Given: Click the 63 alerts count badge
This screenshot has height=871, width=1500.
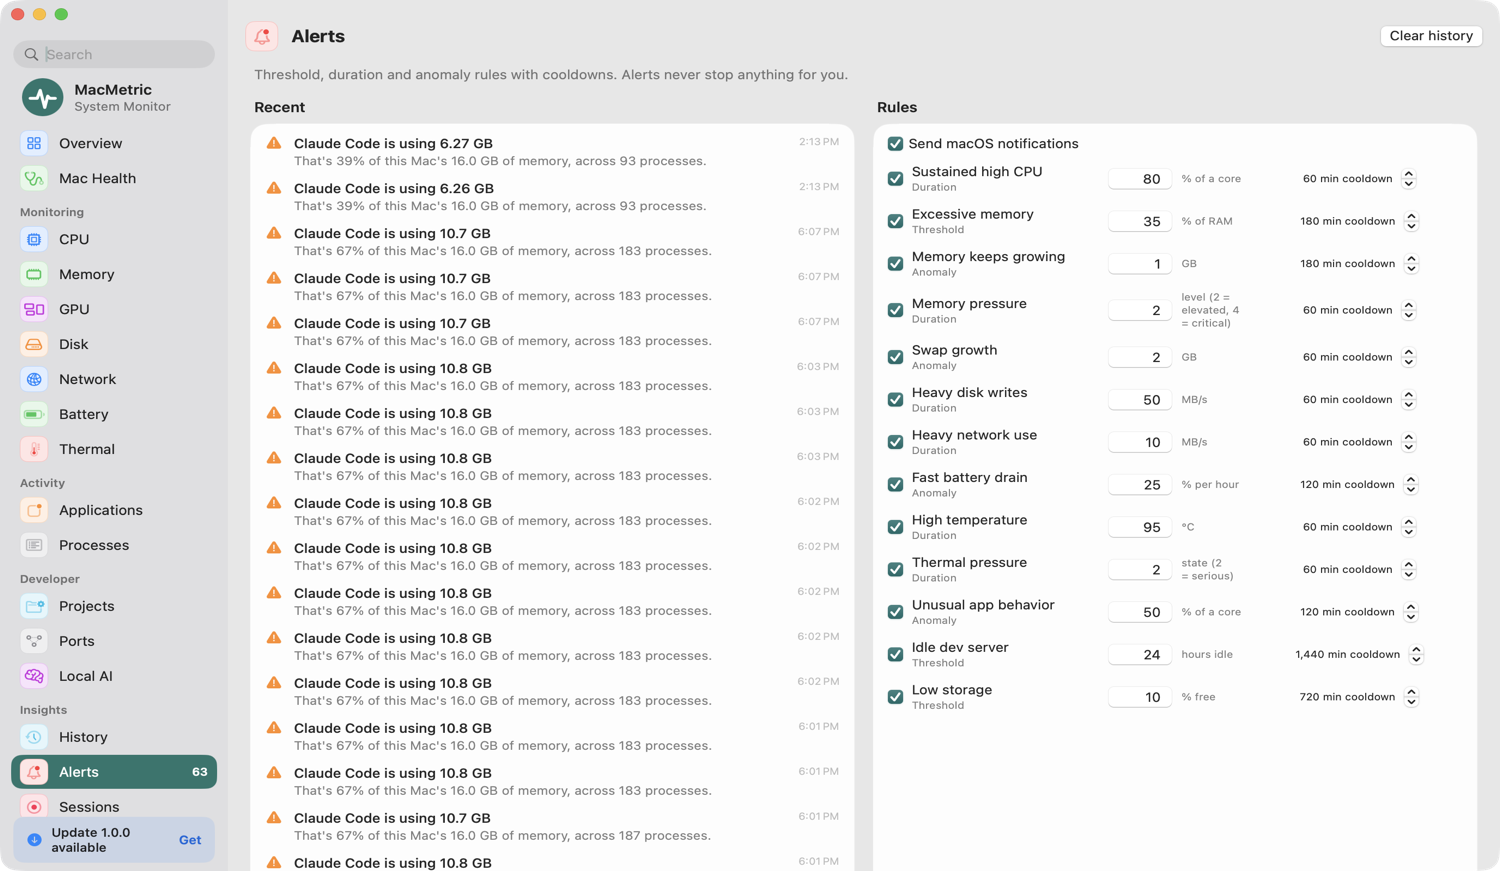Looking at the screenshot, I should (200, 772).
